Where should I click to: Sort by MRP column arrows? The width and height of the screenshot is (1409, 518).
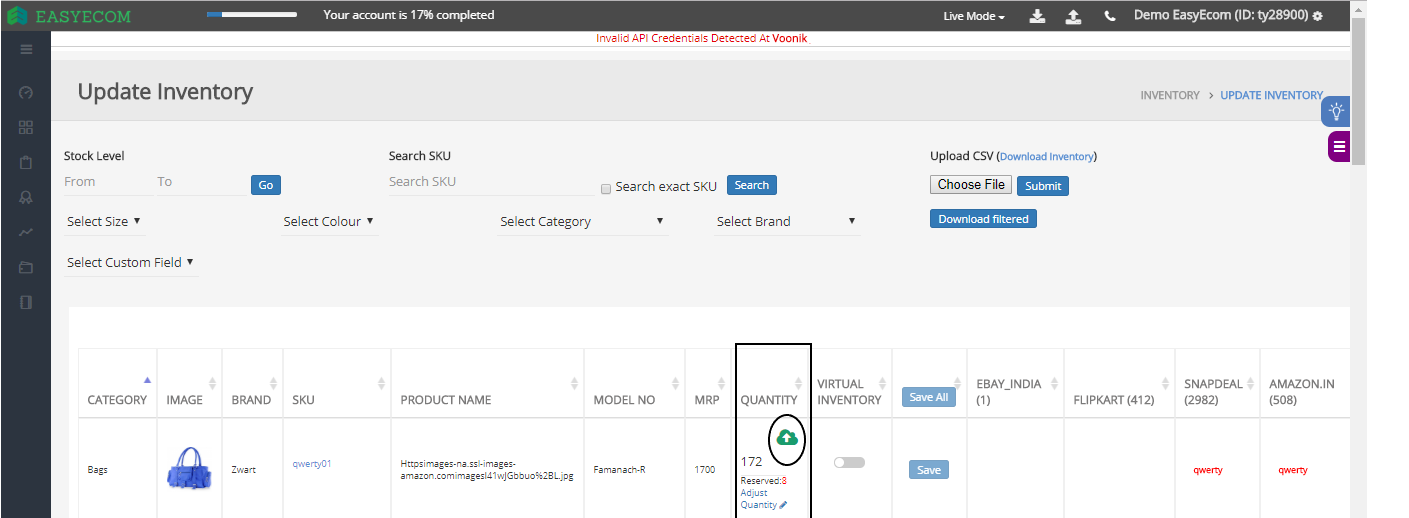click(x=721, y=384)
